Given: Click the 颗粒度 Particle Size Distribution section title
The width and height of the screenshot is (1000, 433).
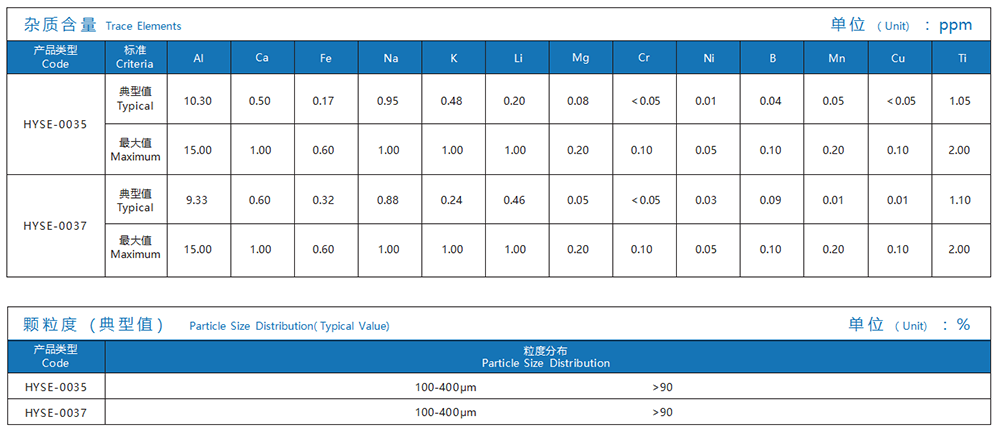Looking at the screenshot, I should (x=206, y=325).
